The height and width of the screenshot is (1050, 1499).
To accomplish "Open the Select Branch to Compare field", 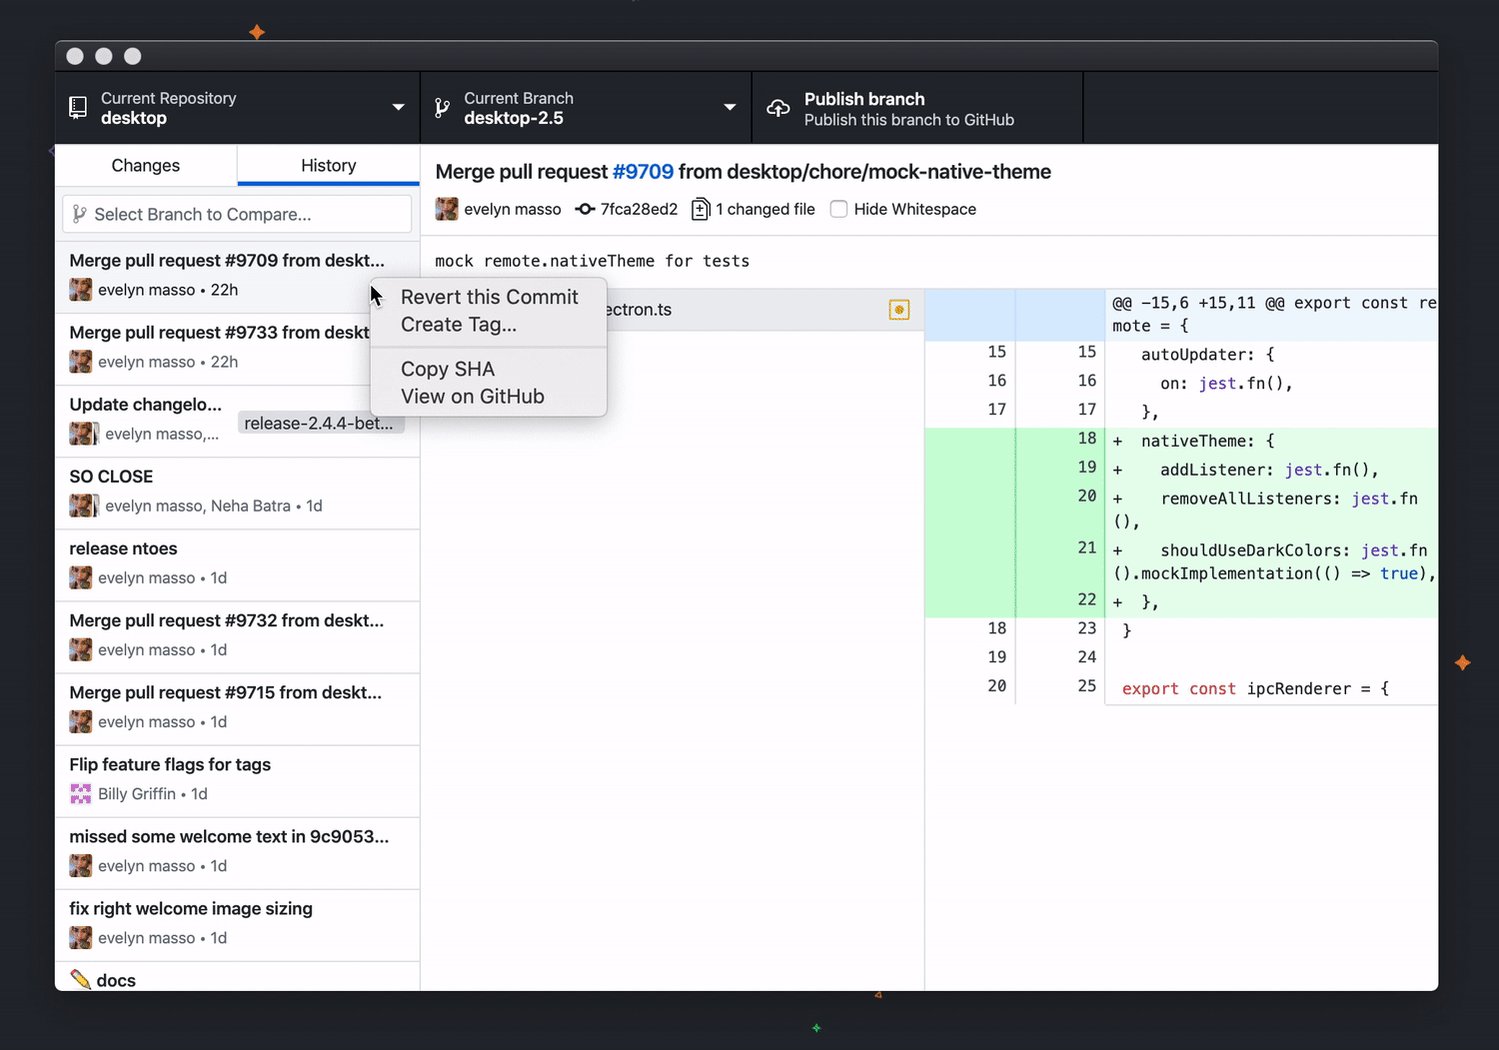I will point(236,213).
